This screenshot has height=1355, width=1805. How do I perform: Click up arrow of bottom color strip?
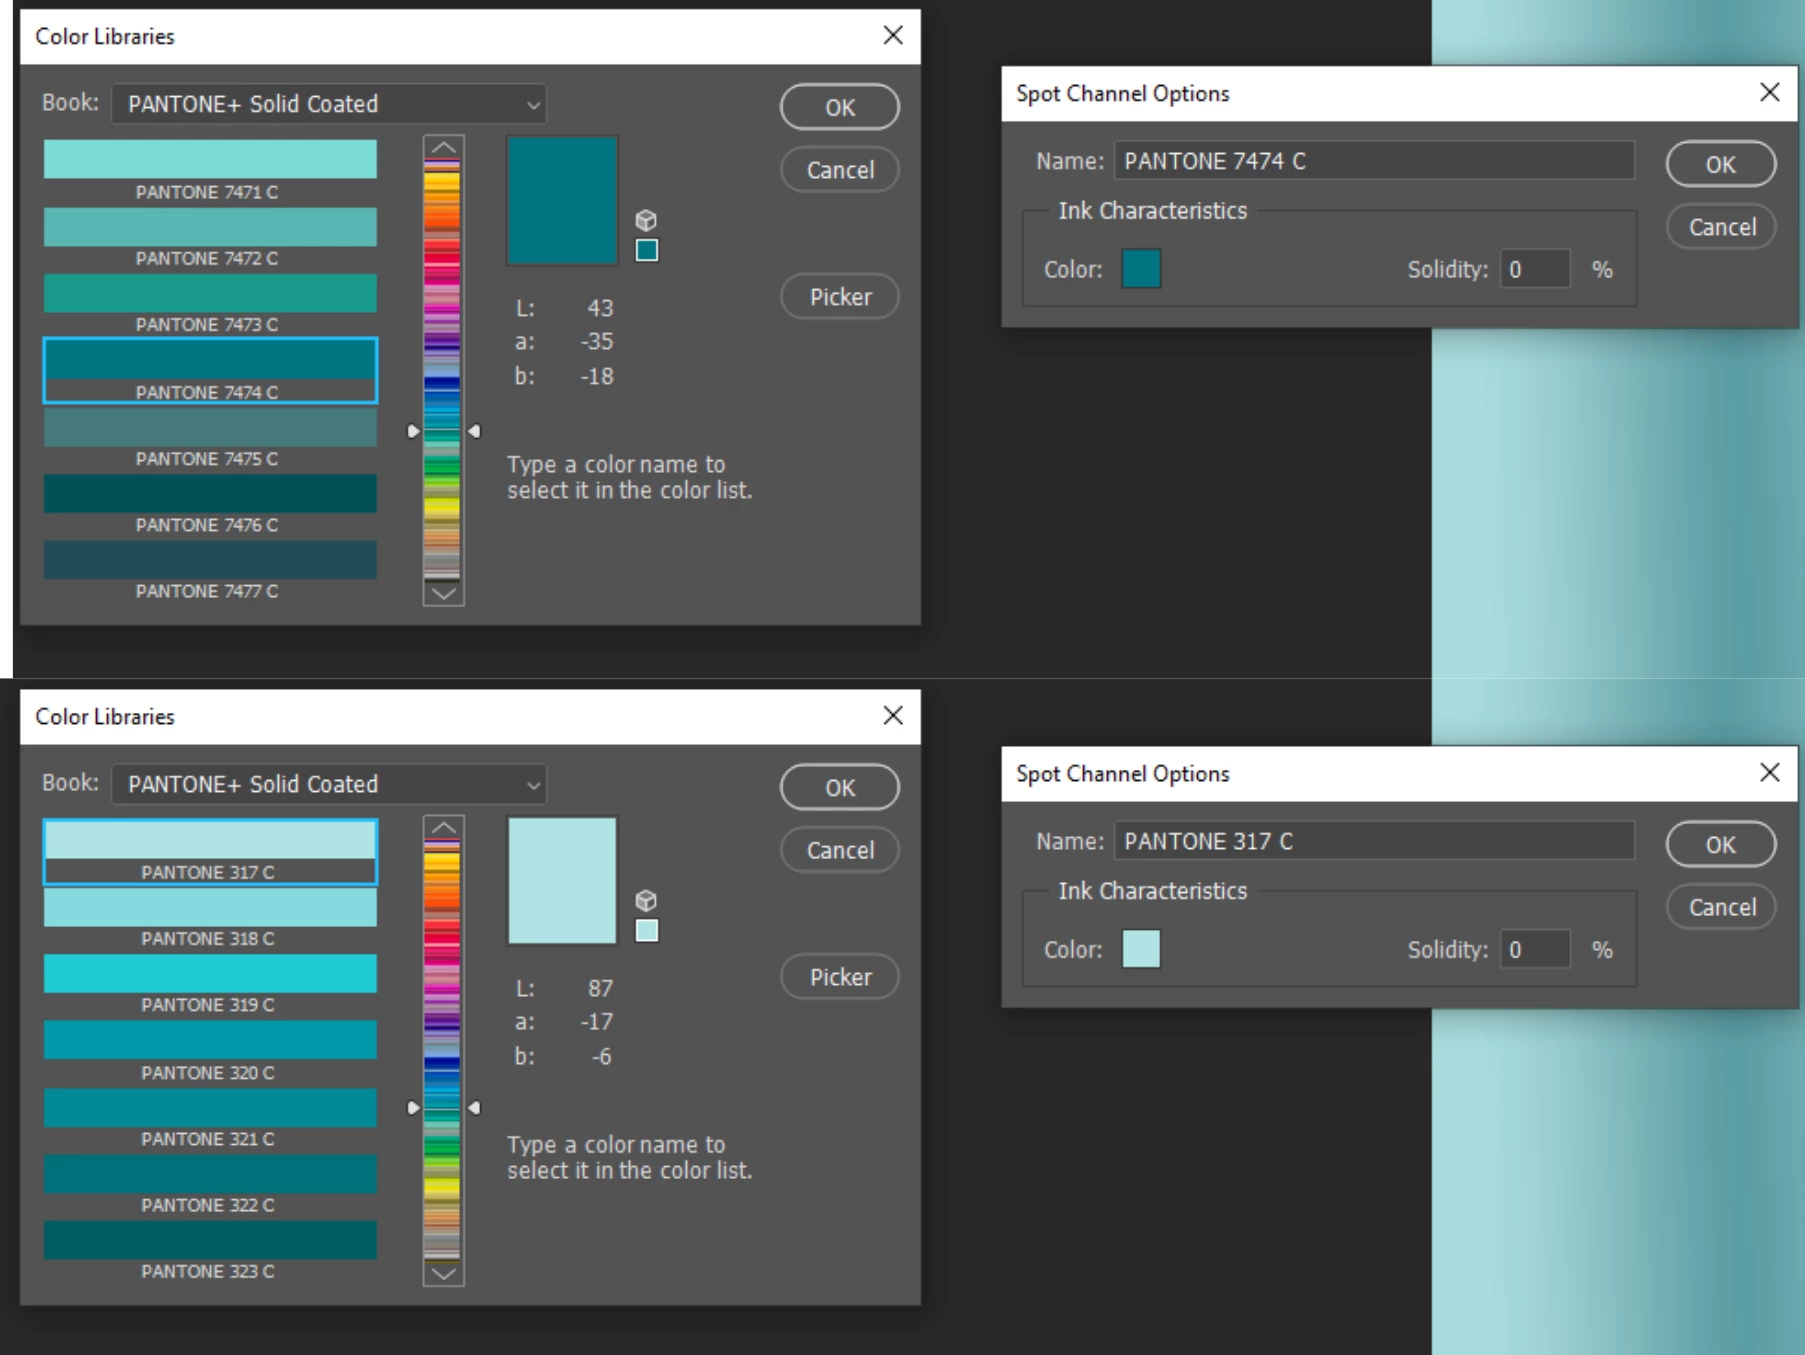tap(443, 827)
